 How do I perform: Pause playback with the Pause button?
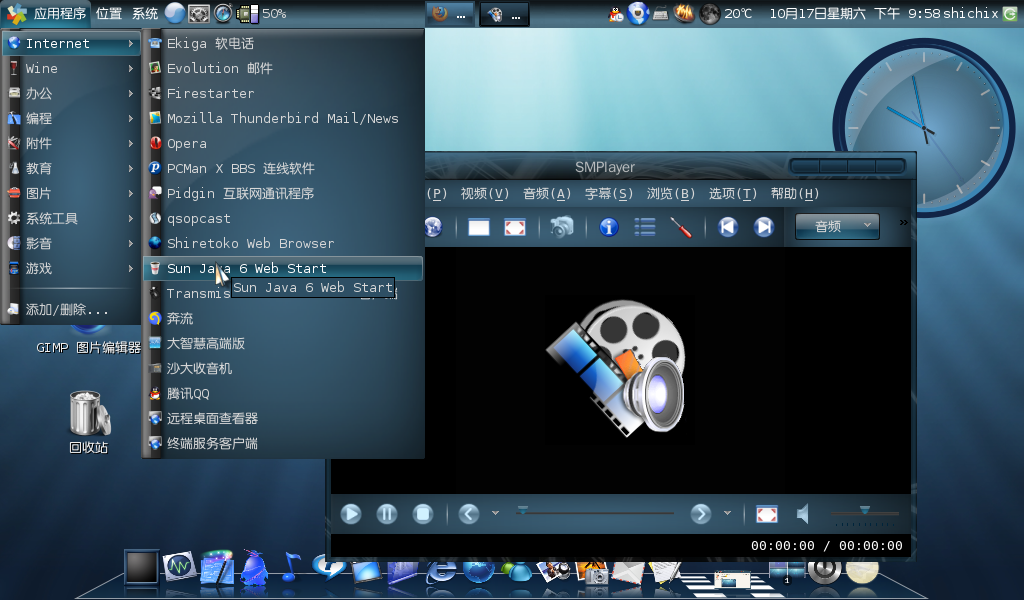click(387, 514)
